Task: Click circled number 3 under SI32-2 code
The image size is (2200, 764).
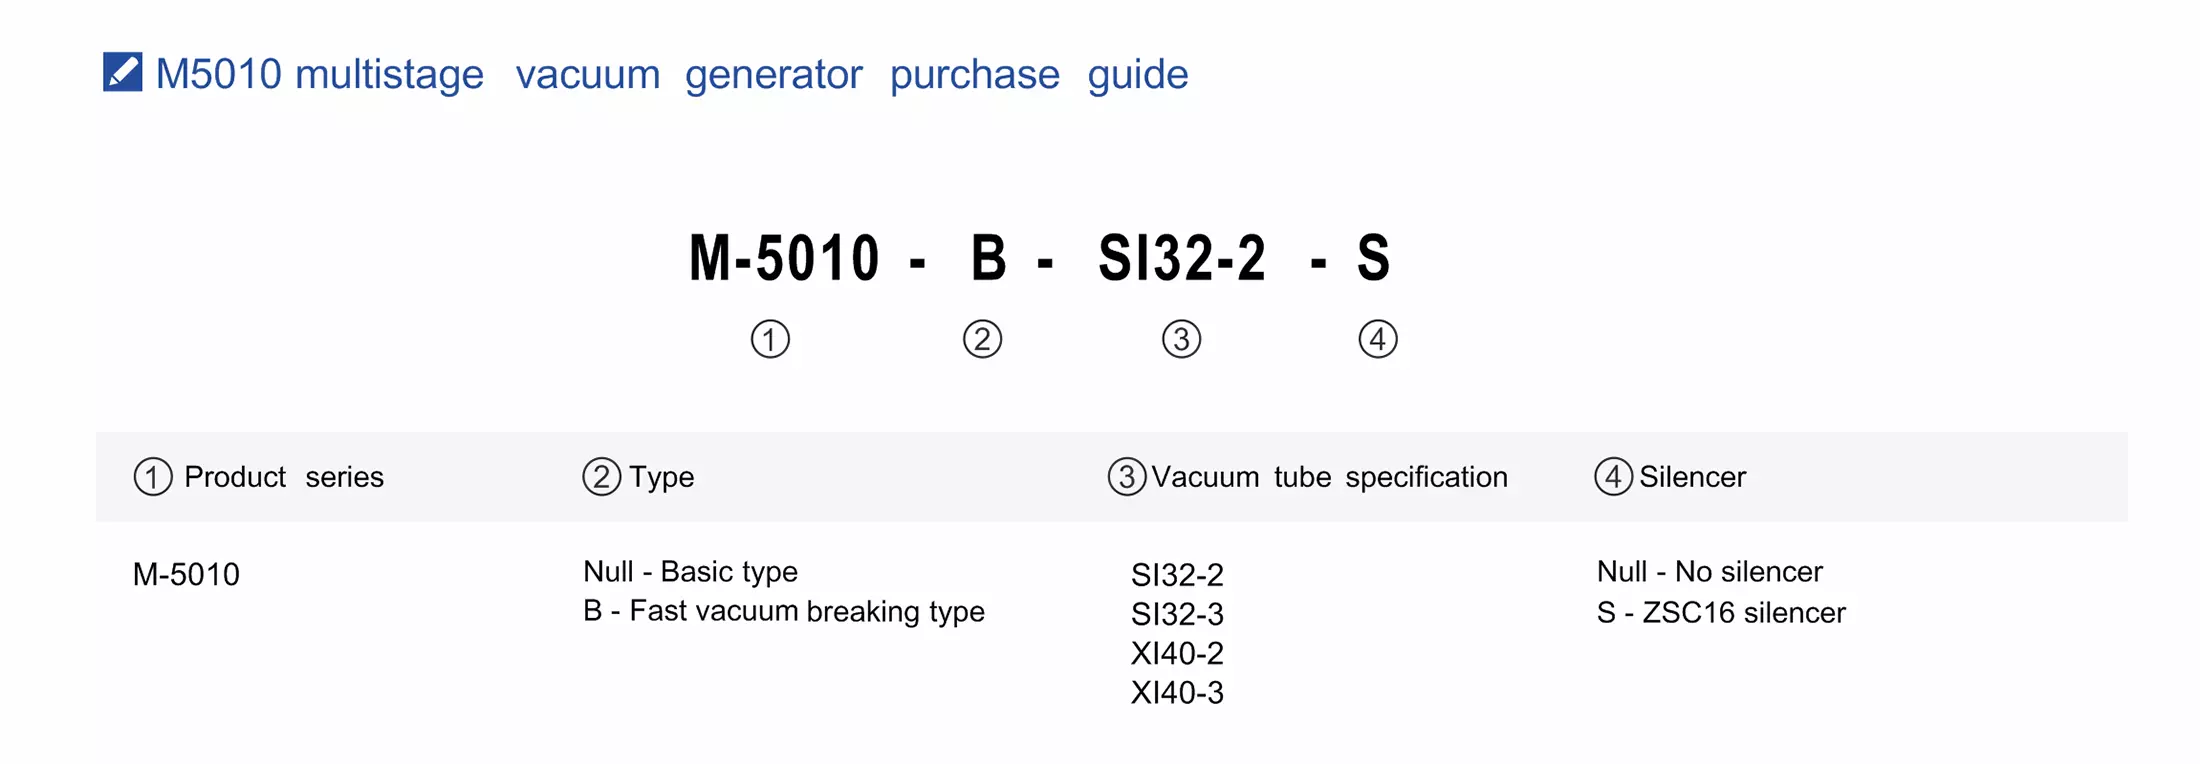Action: pos(1181,339)
